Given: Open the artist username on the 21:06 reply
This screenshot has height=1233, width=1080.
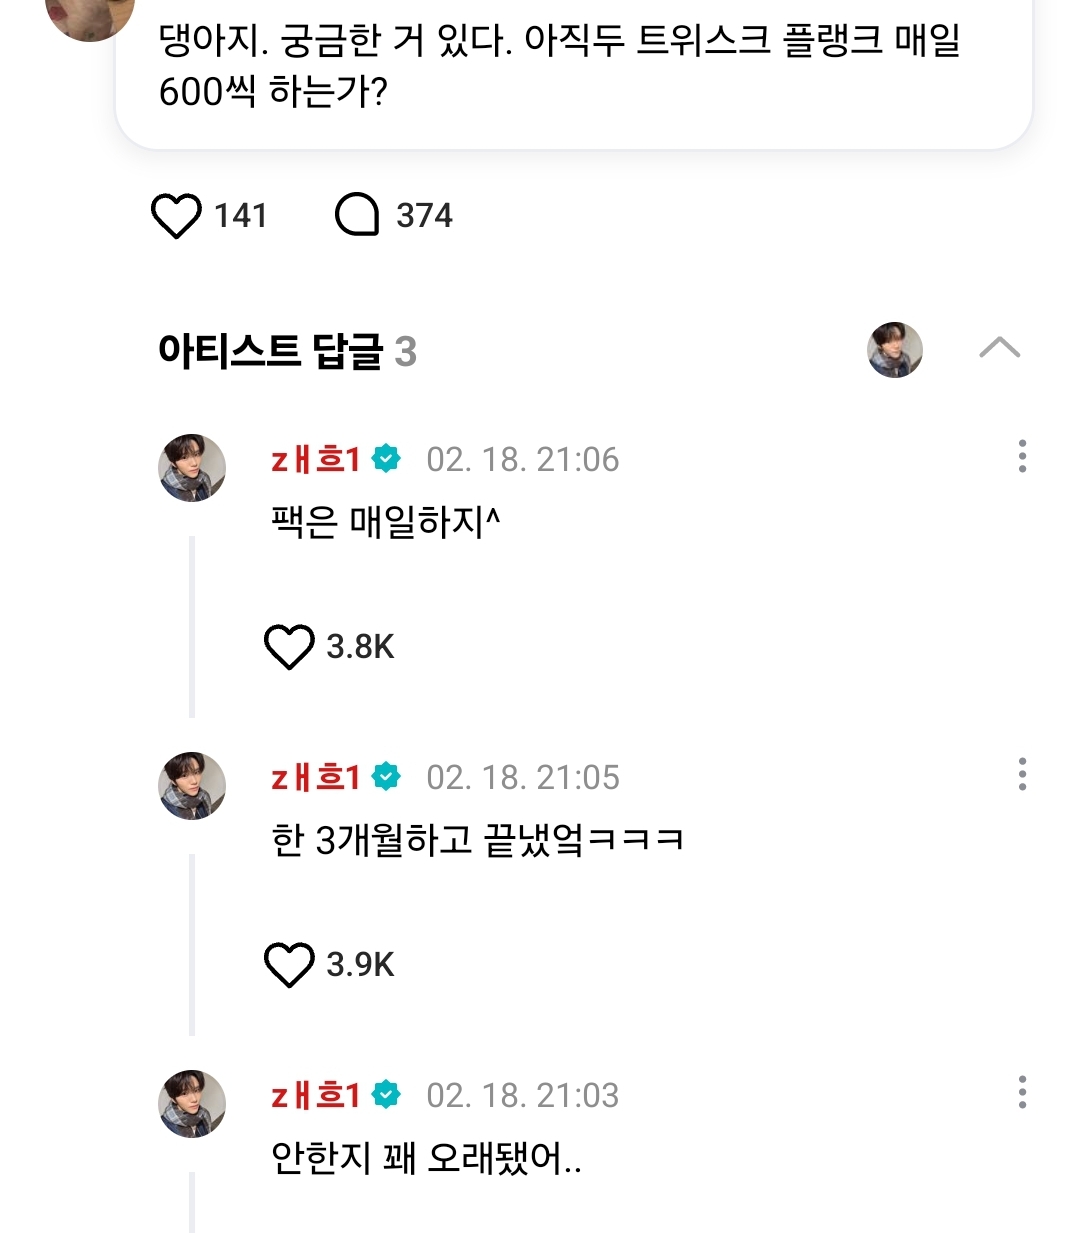Looking at the screenshot, I should [x=315, y=459].
